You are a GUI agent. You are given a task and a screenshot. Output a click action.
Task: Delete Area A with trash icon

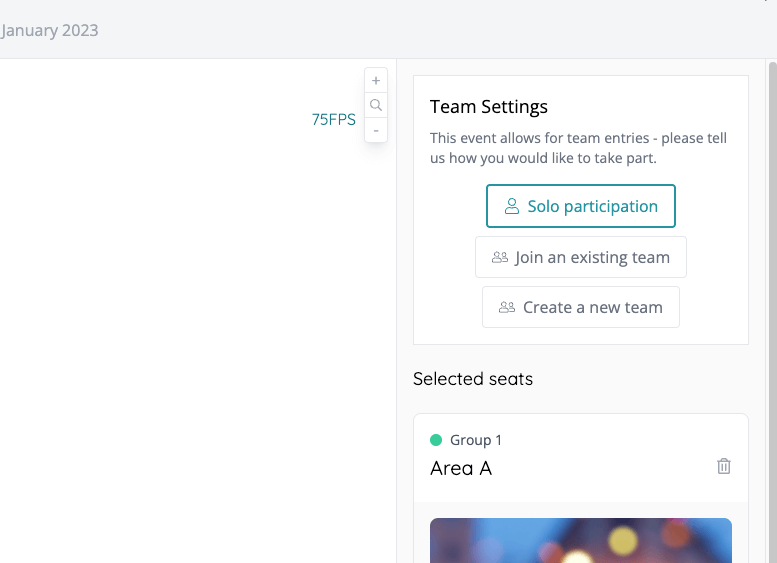724,466
